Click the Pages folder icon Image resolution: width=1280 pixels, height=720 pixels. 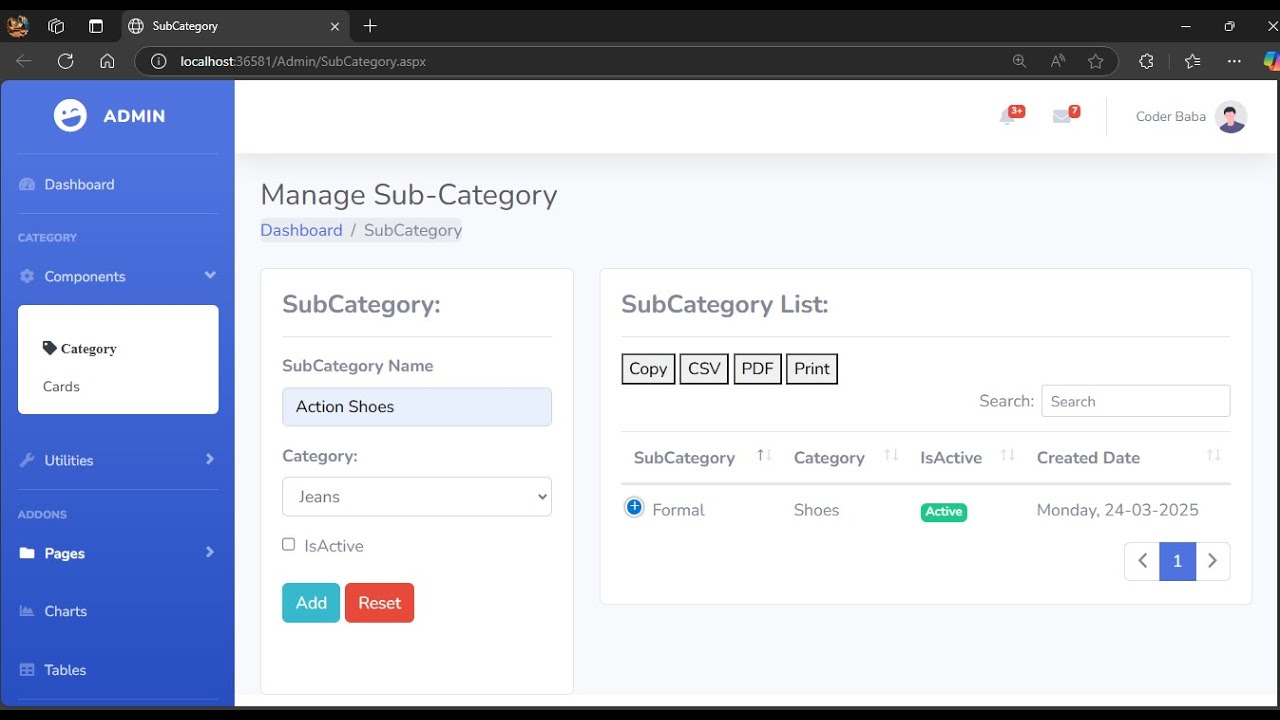[x=27, y=554]
